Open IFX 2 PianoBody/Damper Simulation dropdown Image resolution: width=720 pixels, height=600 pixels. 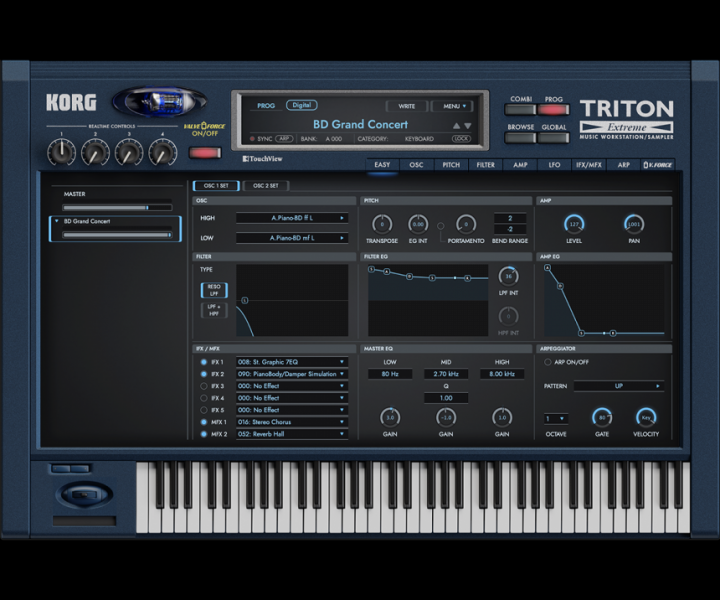292,374
